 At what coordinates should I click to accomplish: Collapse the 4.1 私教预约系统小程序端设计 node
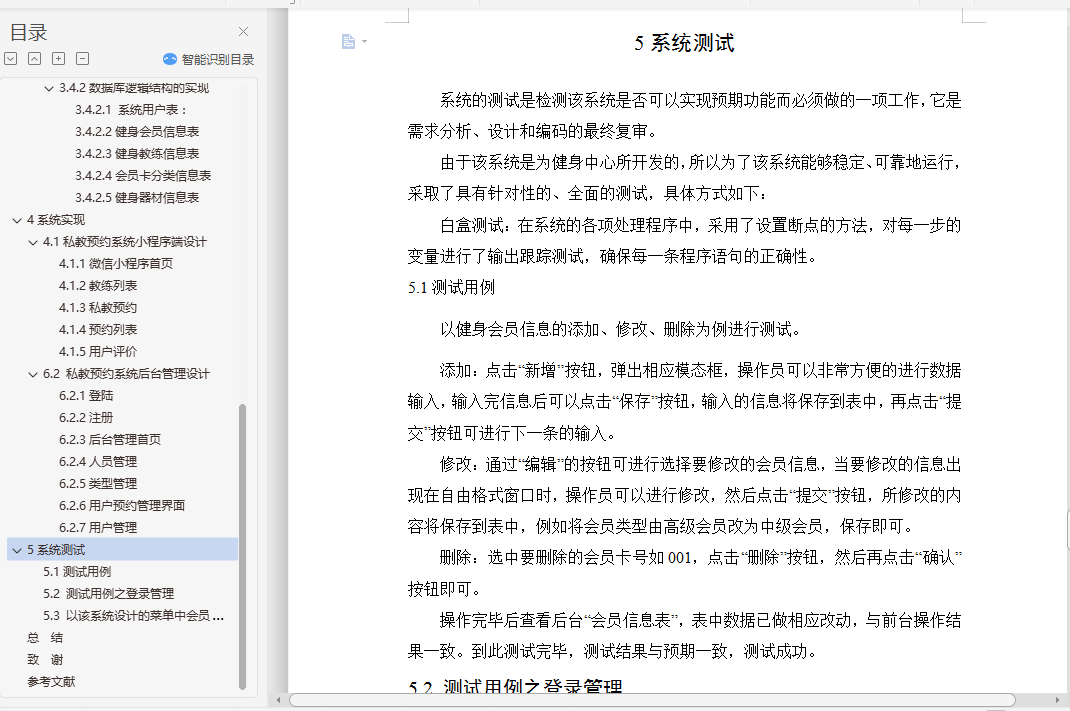33,242
